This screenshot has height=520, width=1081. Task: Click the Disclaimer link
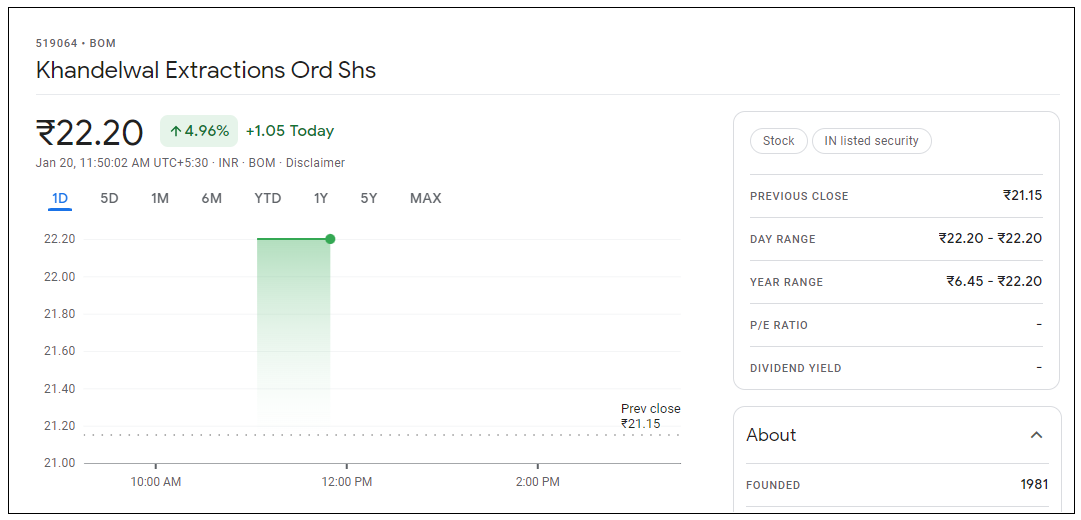(315, 163)
